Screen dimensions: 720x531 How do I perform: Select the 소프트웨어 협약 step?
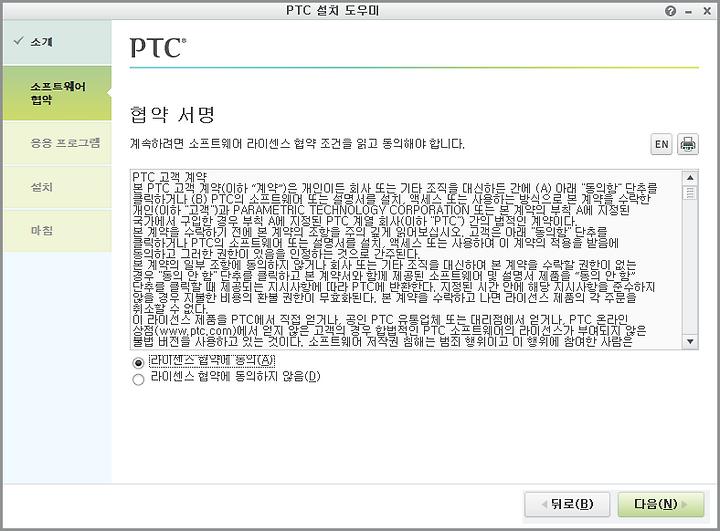57,93
